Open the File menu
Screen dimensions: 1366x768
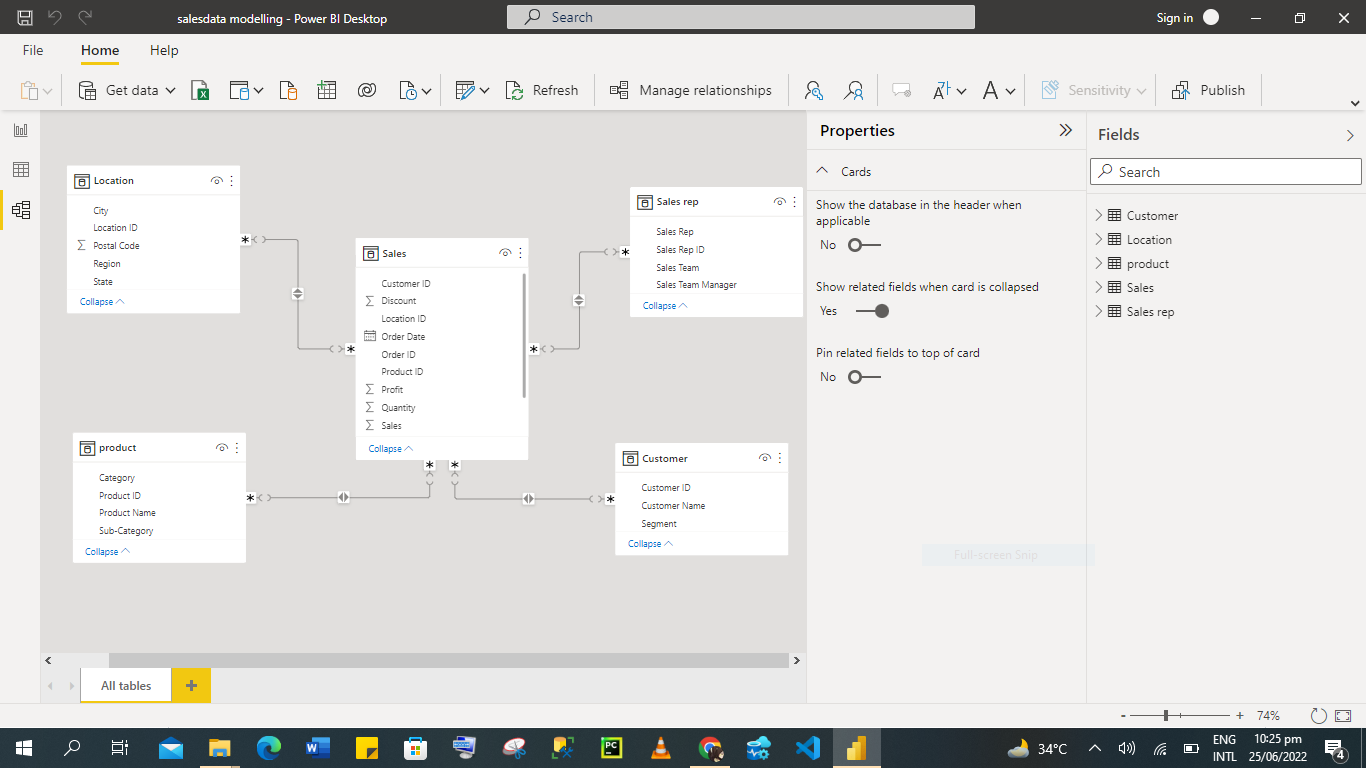point(33,50)
